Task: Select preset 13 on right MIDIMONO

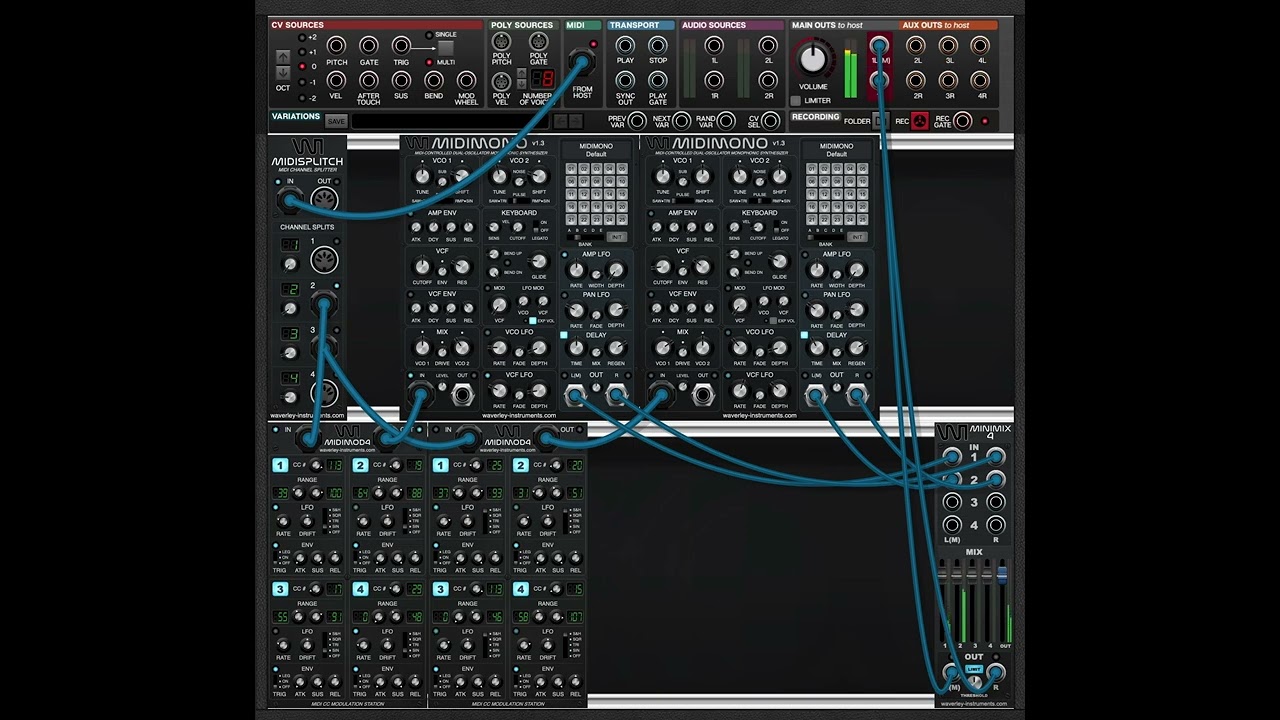Action: tap(836, 194)
